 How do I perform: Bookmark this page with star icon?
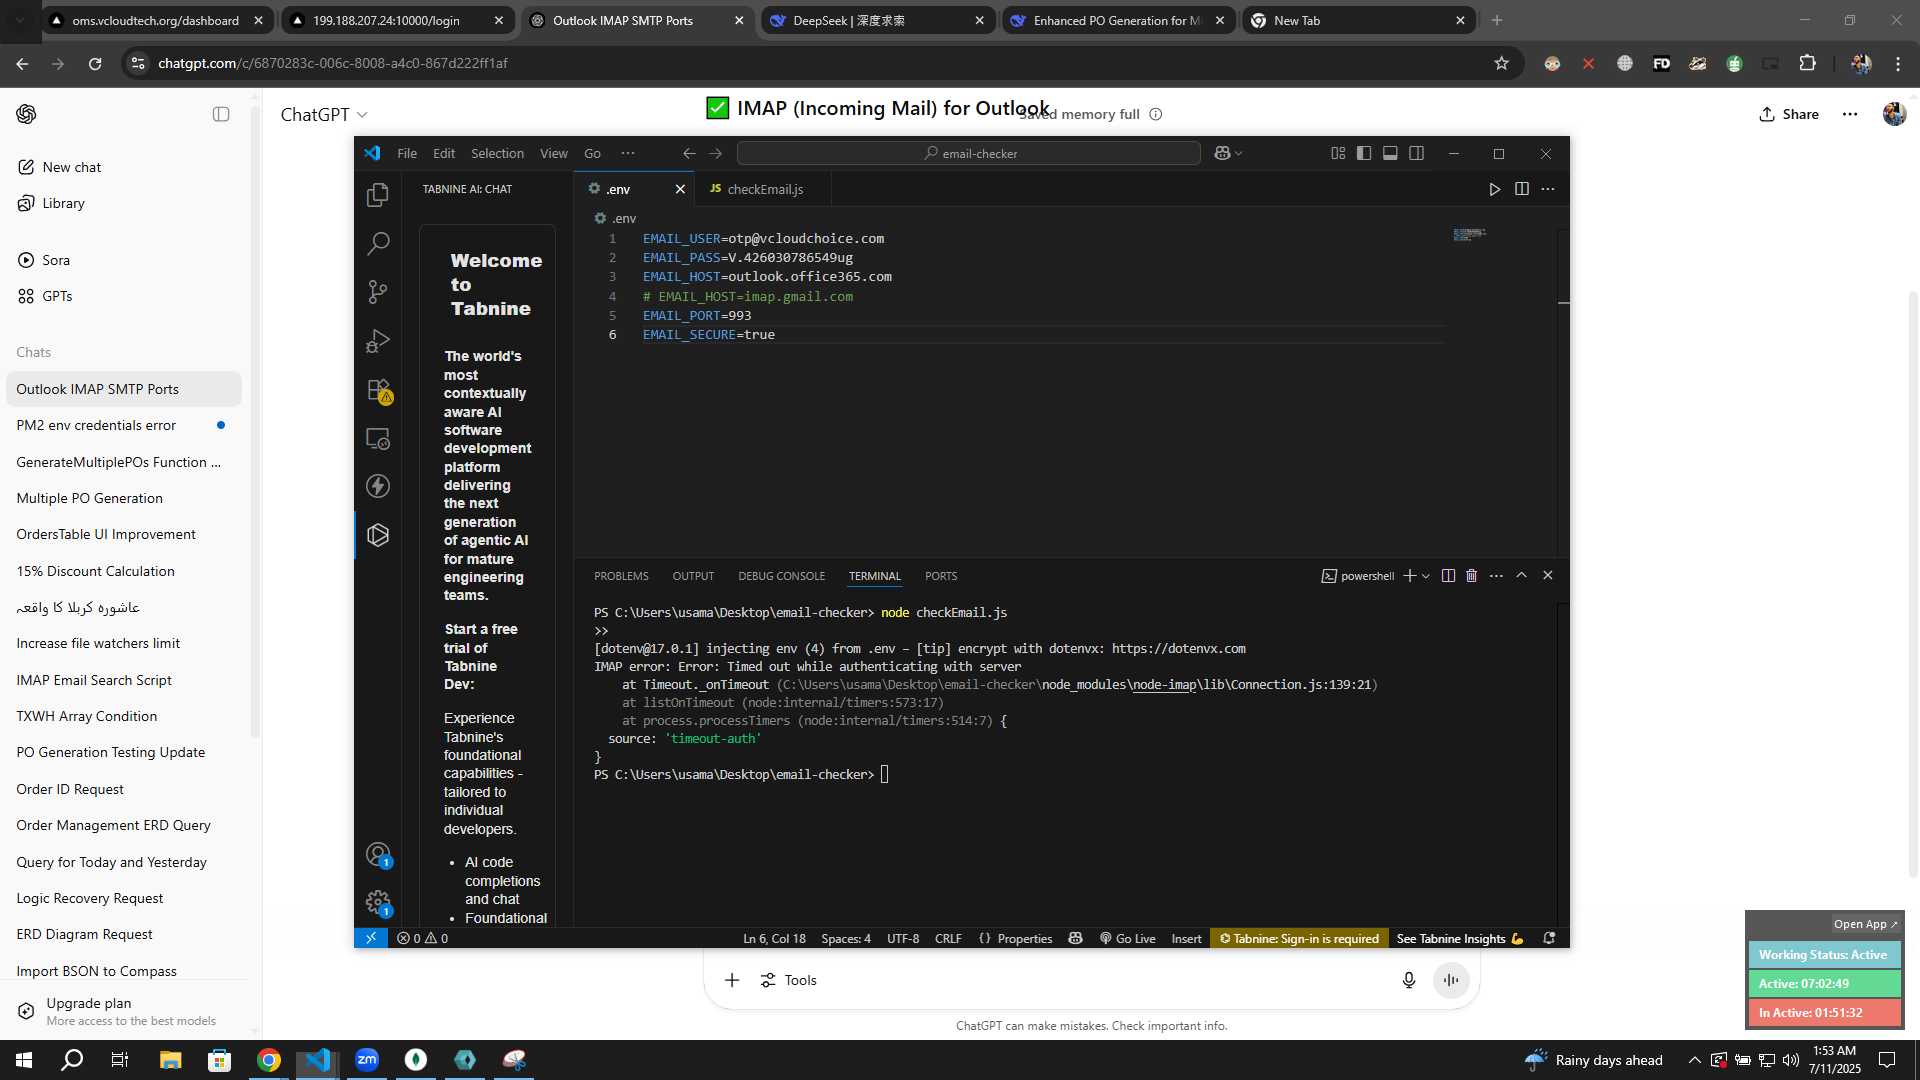click(1501, 63)
